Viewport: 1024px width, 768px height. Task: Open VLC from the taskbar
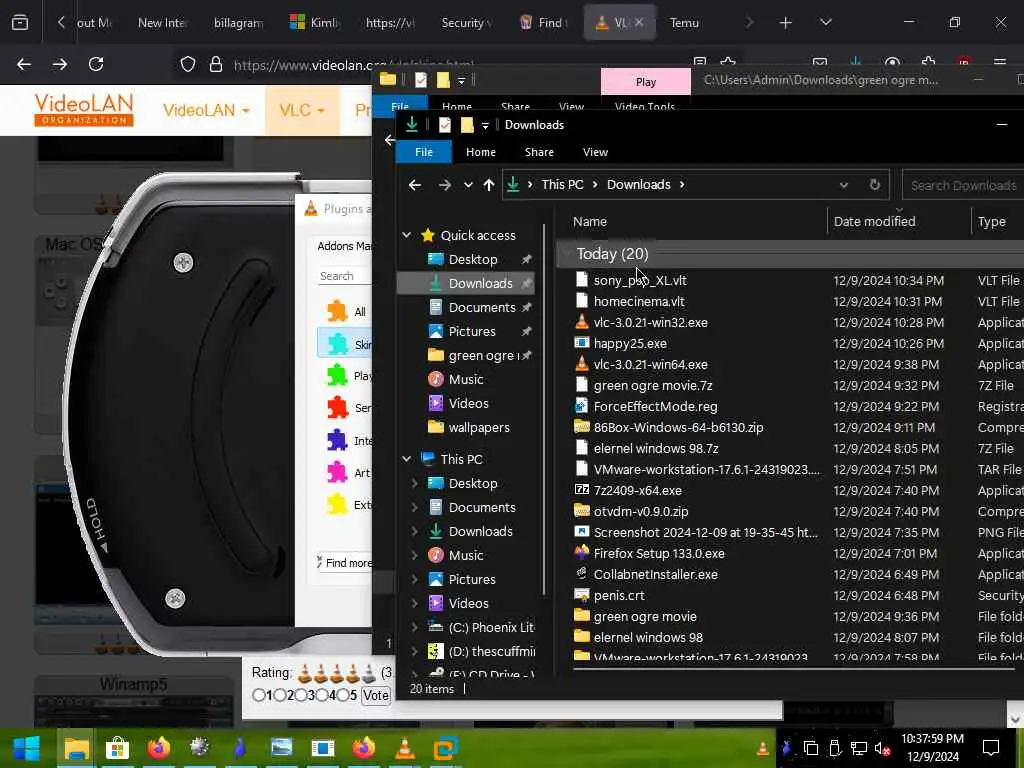[405, 748]
